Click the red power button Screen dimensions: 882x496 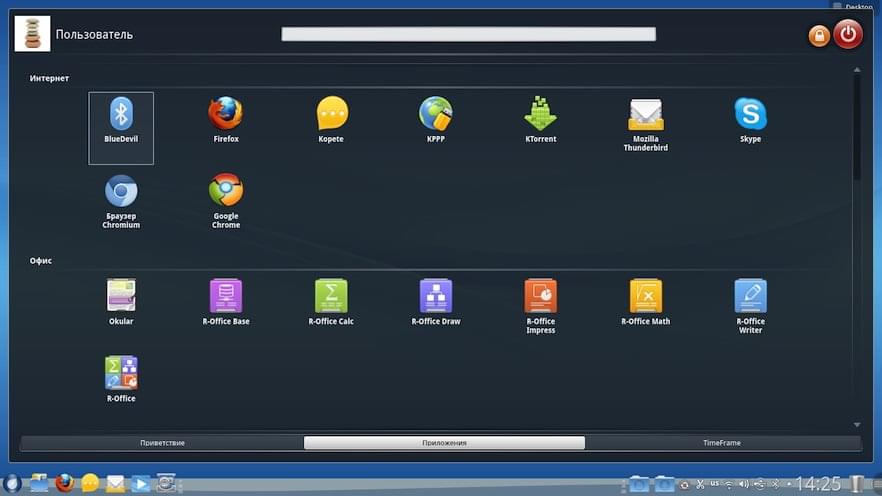click(x=848, y=34)
